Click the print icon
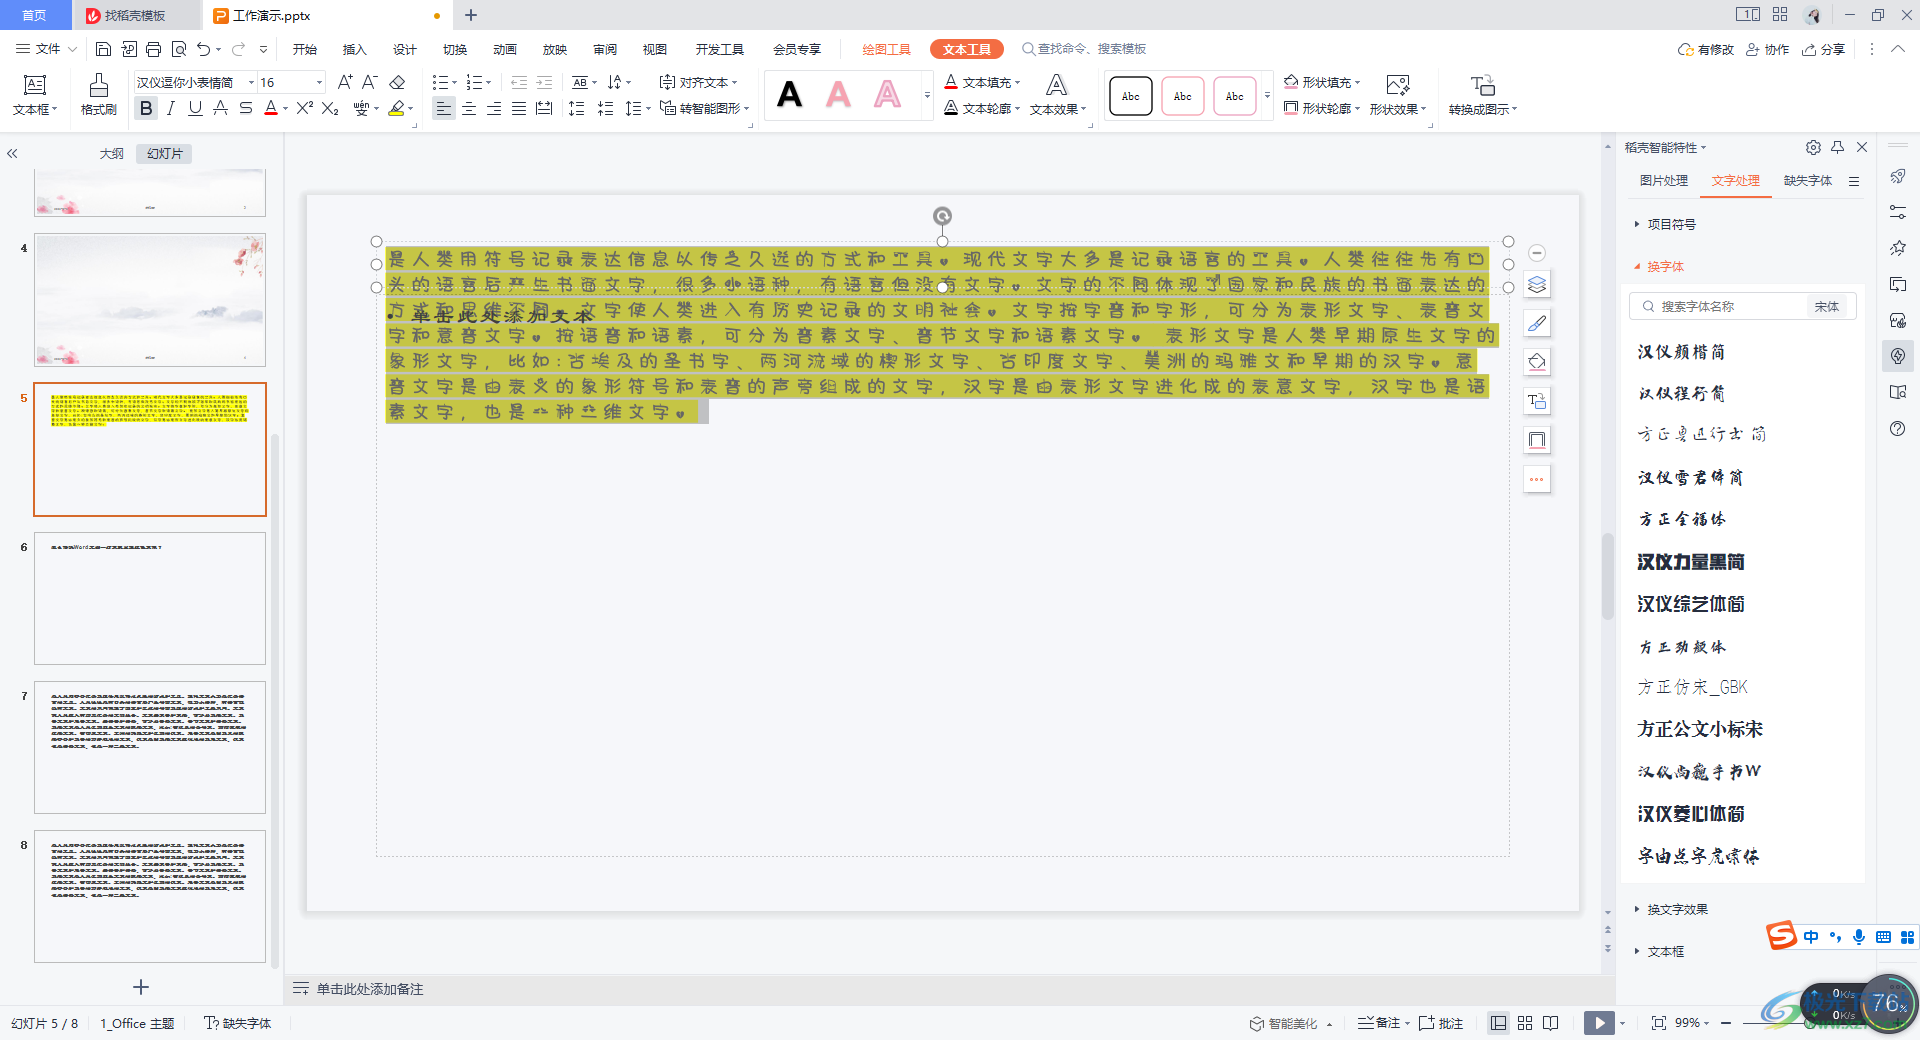The image size is (1920, 1040). coord(153,49)
